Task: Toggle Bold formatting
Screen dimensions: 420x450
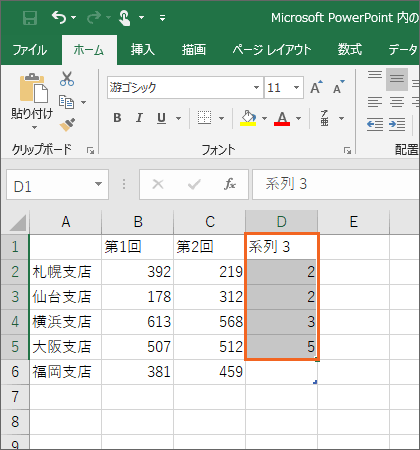Action: coord(117,118)
